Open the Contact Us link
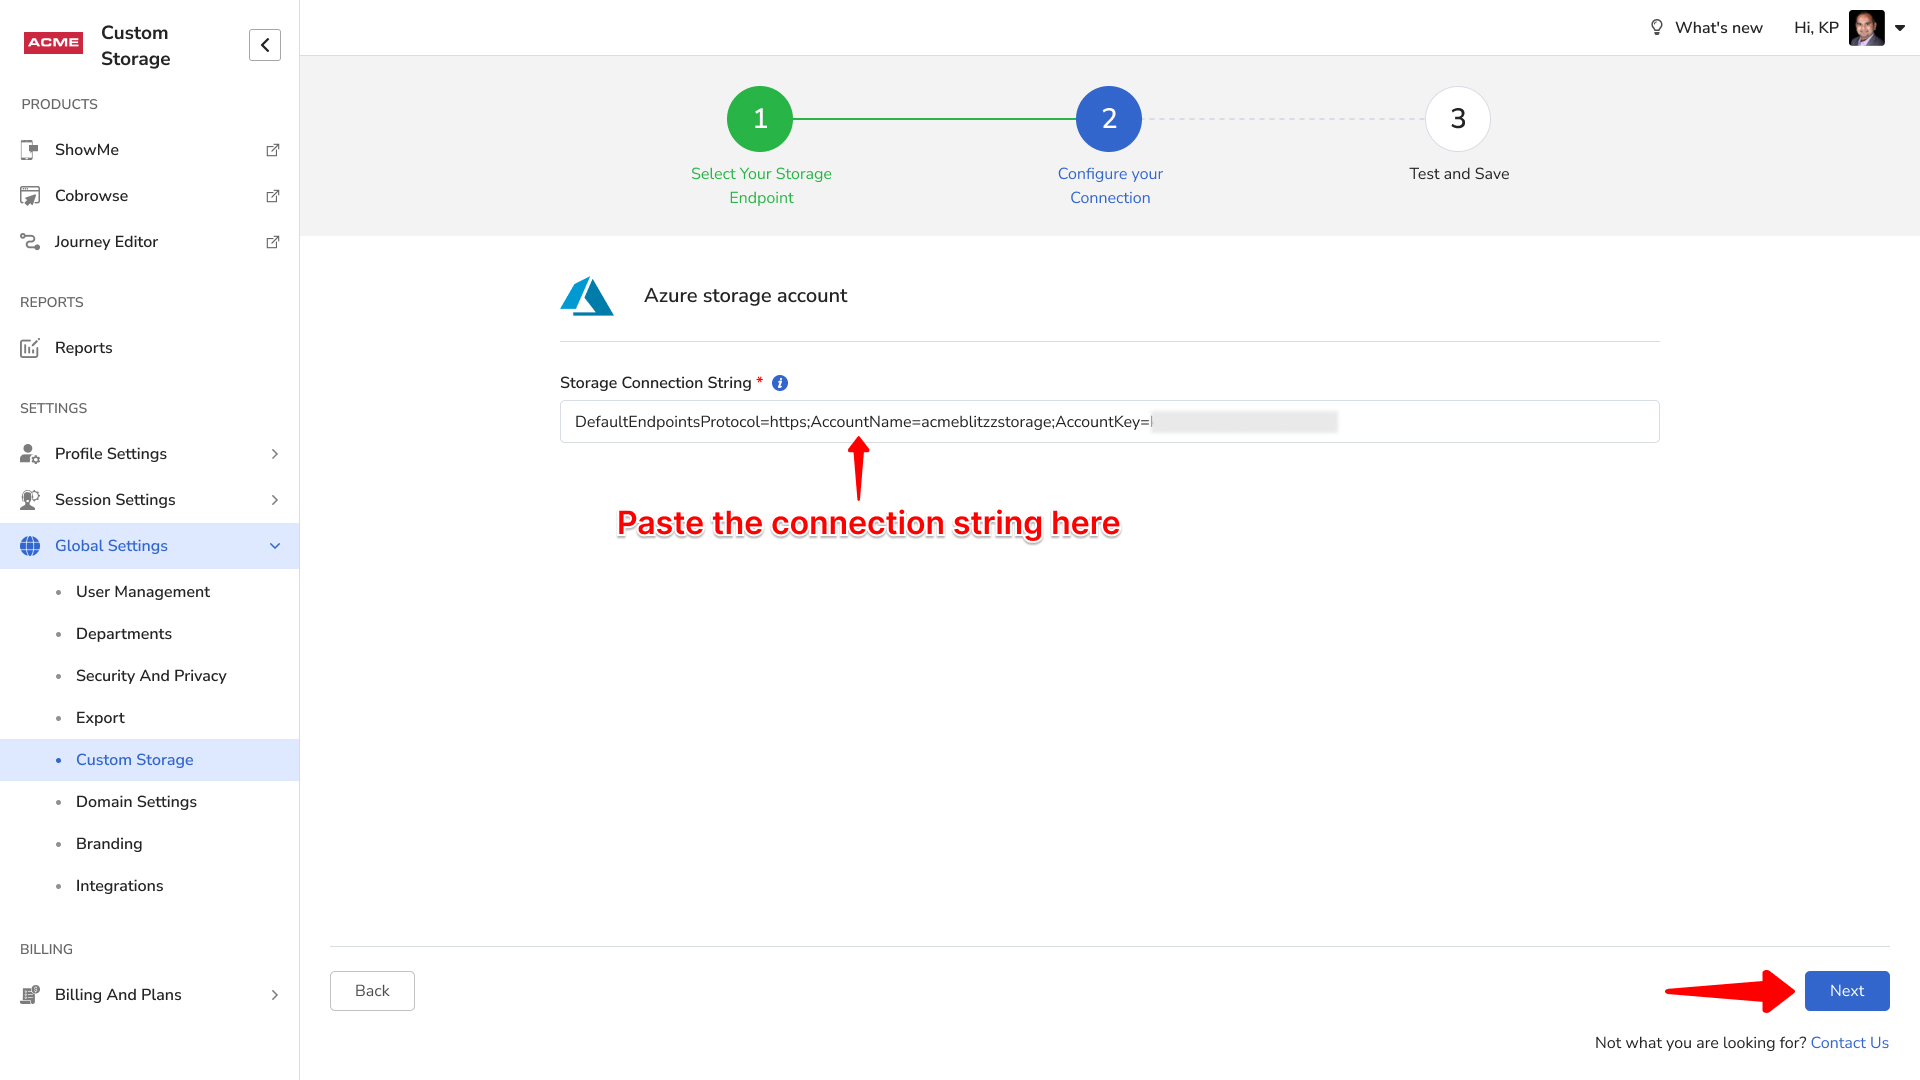Image resolution: width=1920 pixels, height=1080 pixels. [x=1849, y=1043]
